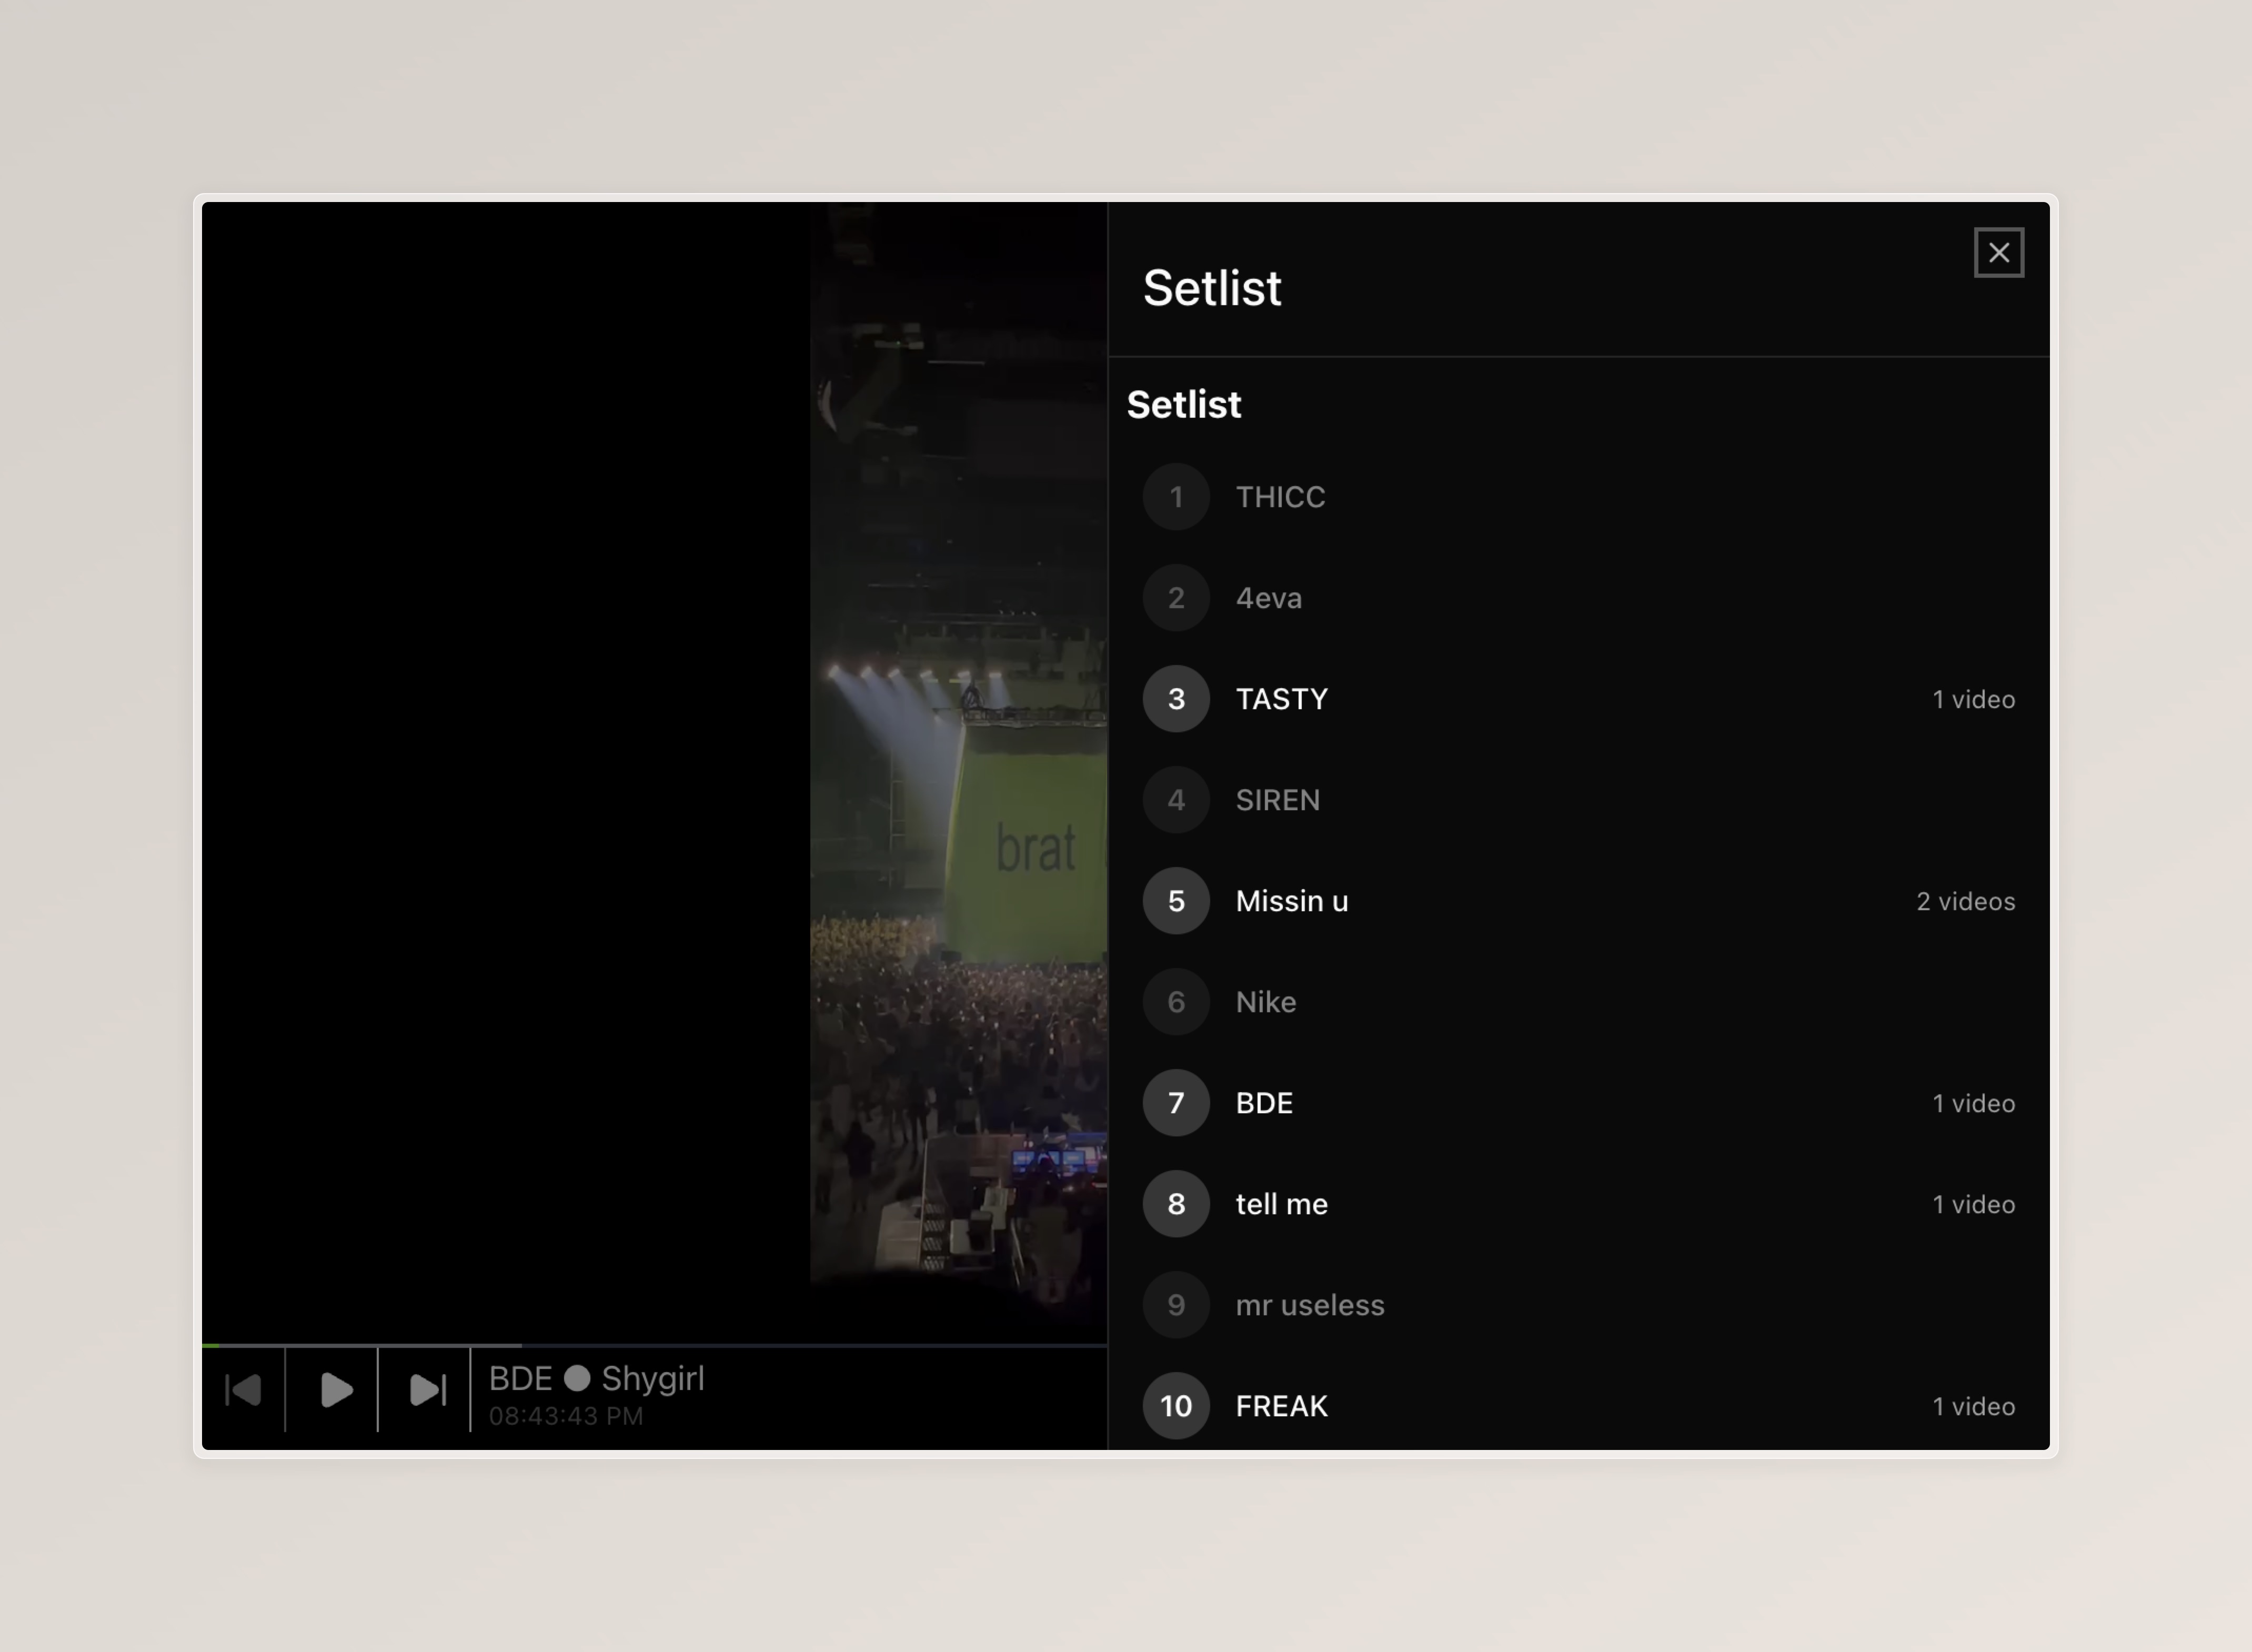2252x1652 pixels.
Task: Open the 1 video link for TASTY
Action: coord(1972,700)
